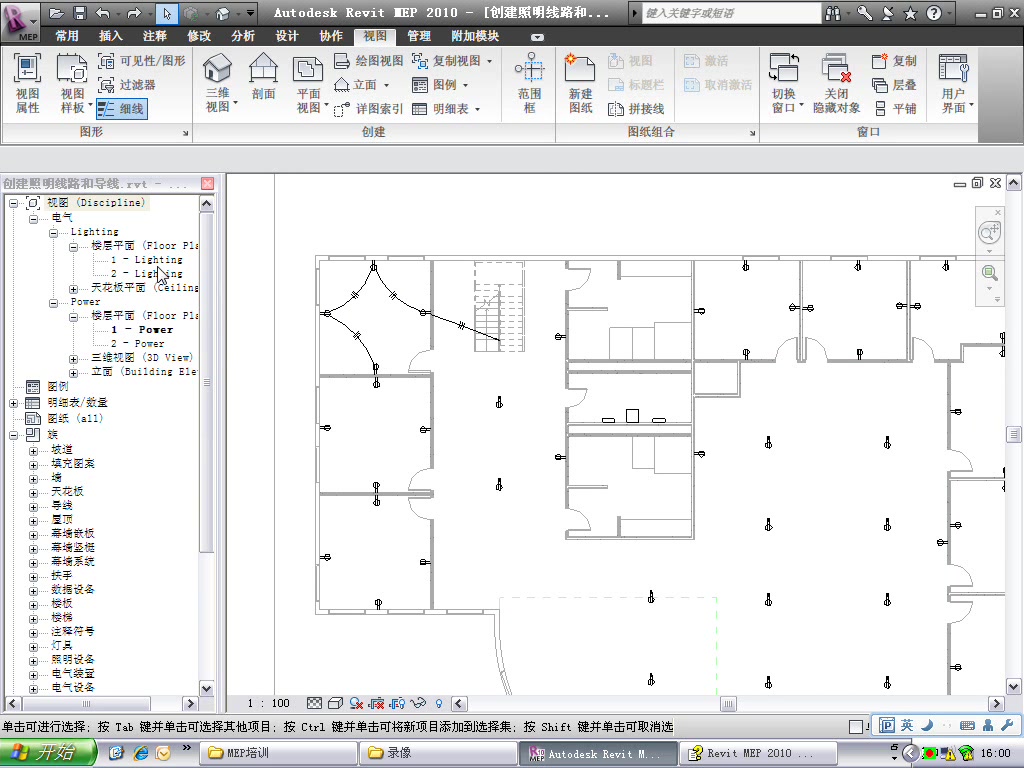Toggle Temporary Hide/Isolate glasses icon
Image resolution: width=1024 pixels, height=768 pixels.
[417, 703]
